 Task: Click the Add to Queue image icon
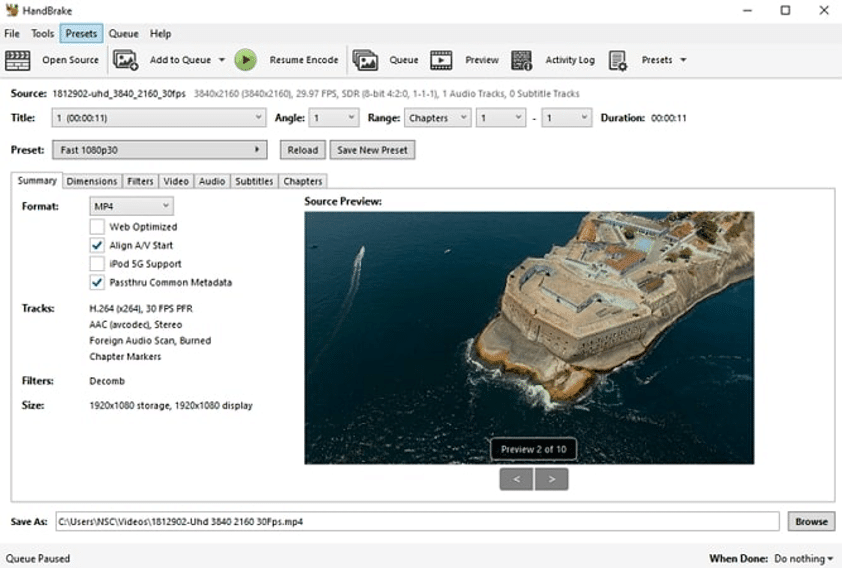pos(125,60)
